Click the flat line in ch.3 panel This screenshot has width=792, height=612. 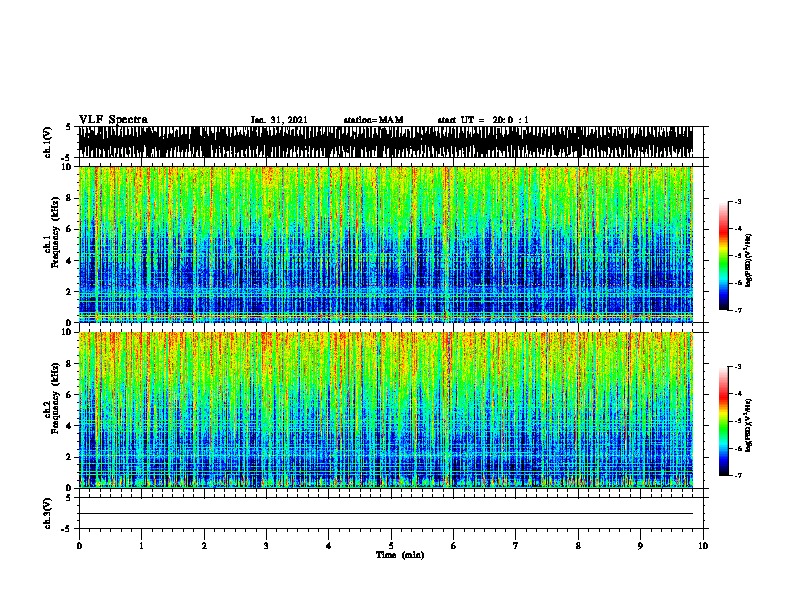pyautogui.click(x=386, y=514)
